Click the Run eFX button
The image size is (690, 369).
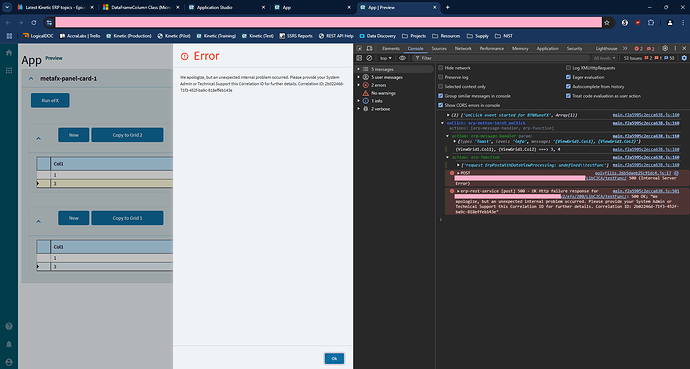point(50,100)
